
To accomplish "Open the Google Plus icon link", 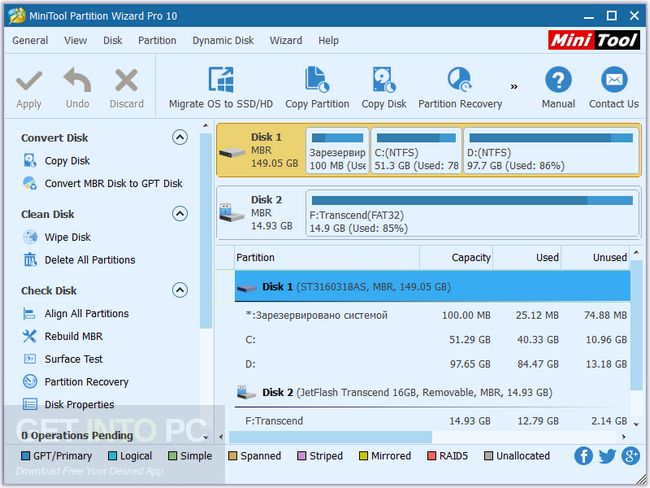I will (631, 456).
